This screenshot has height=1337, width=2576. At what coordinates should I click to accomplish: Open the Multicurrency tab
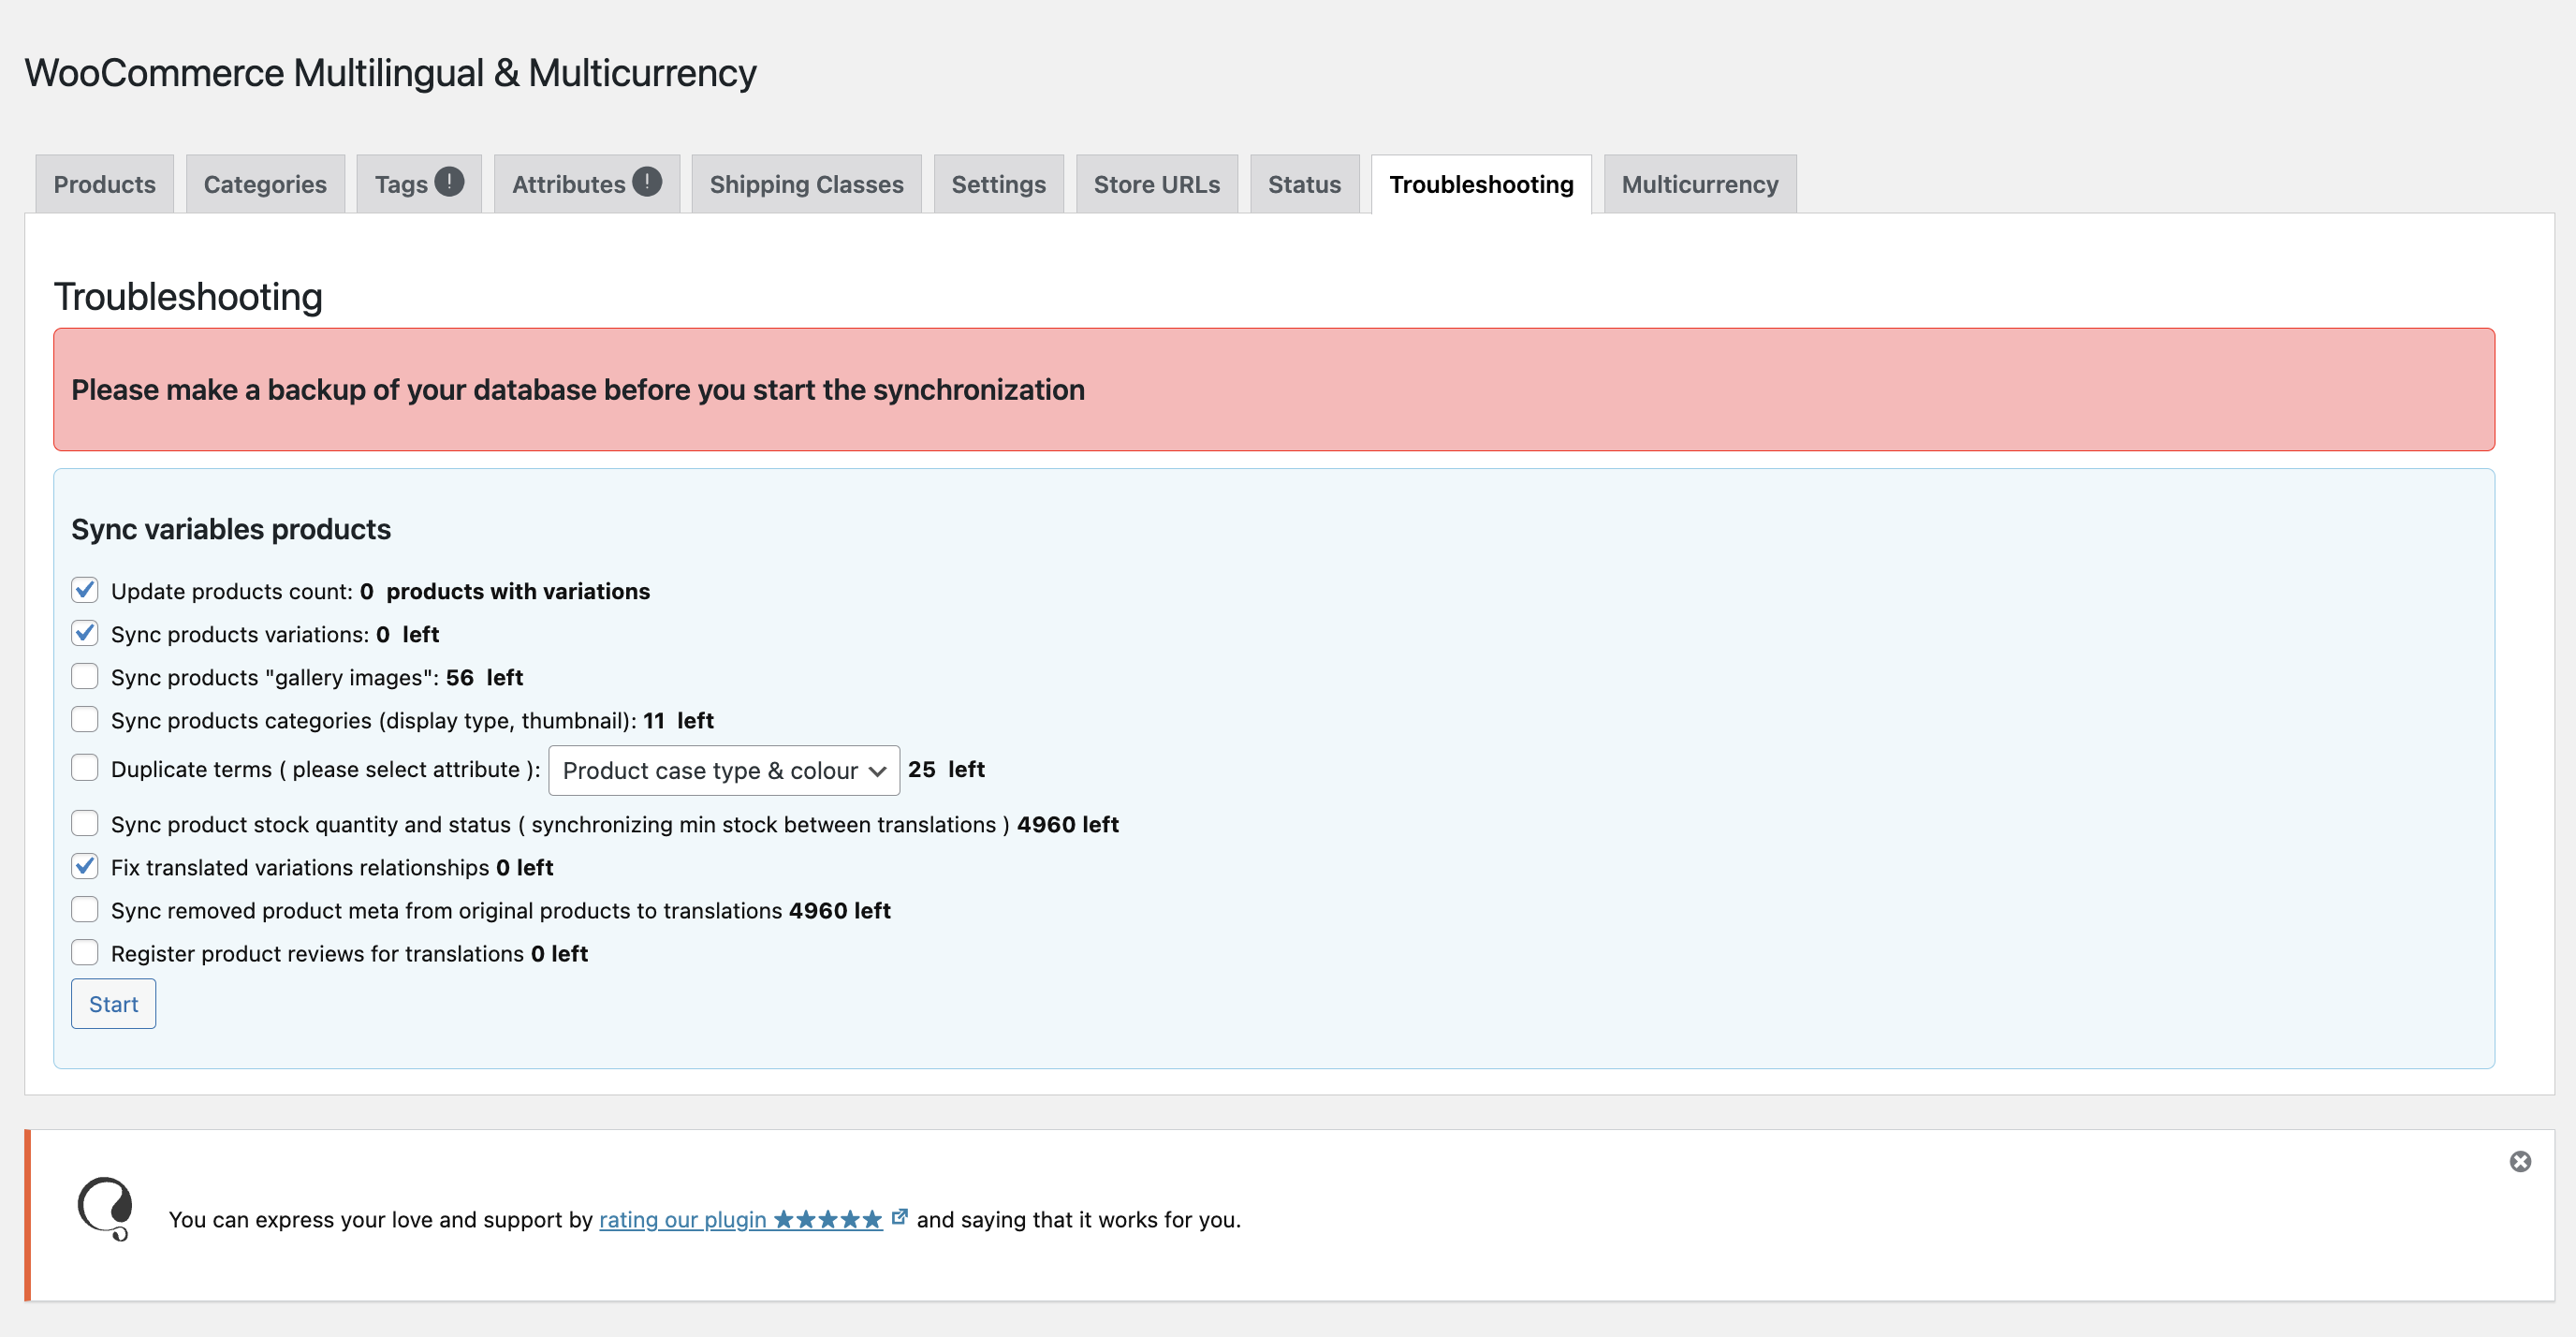tap(1700, 184)
